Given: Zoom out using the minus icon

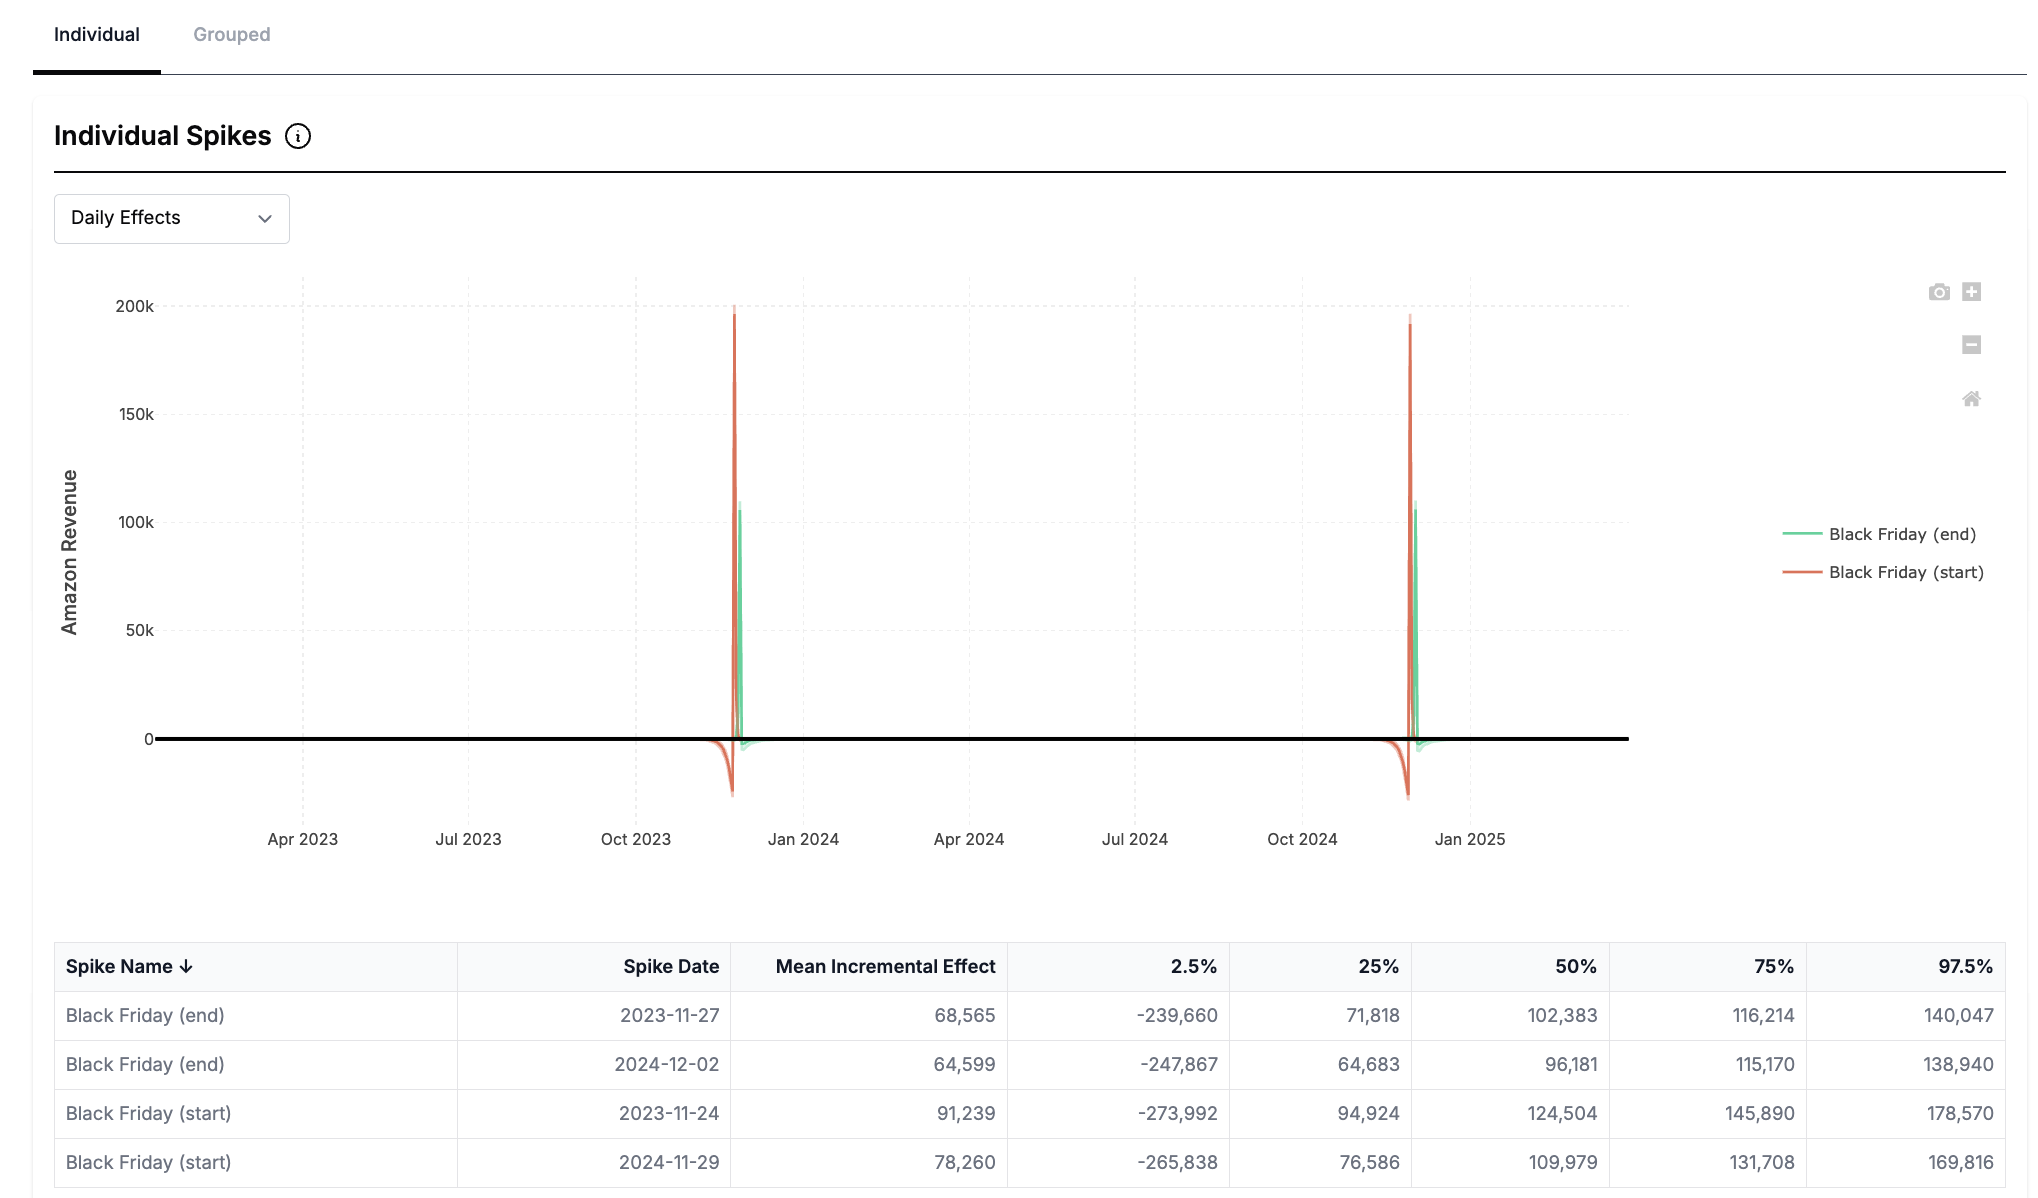Looking at the screenshot, I should coord(1971,345).
